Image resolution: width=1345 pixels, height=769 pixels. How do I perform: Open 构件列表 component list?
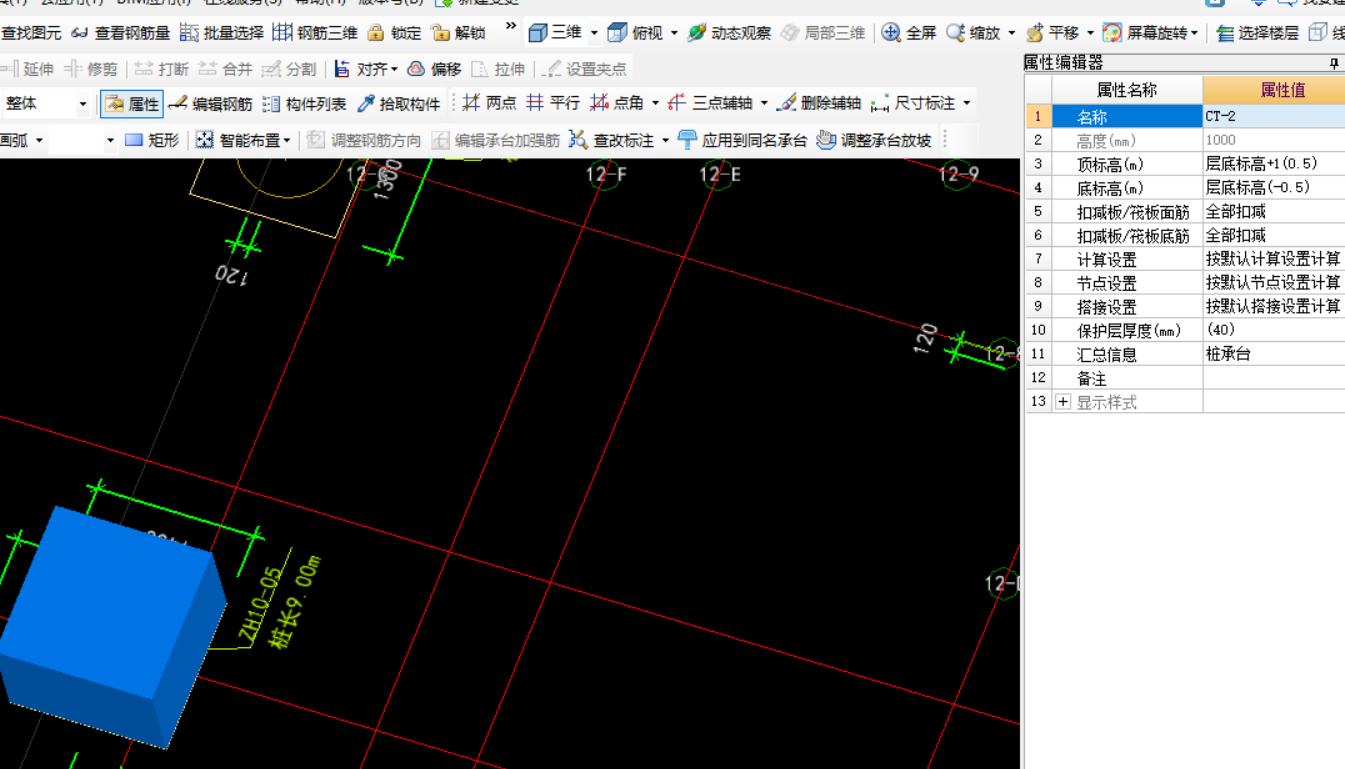[304, 104]
